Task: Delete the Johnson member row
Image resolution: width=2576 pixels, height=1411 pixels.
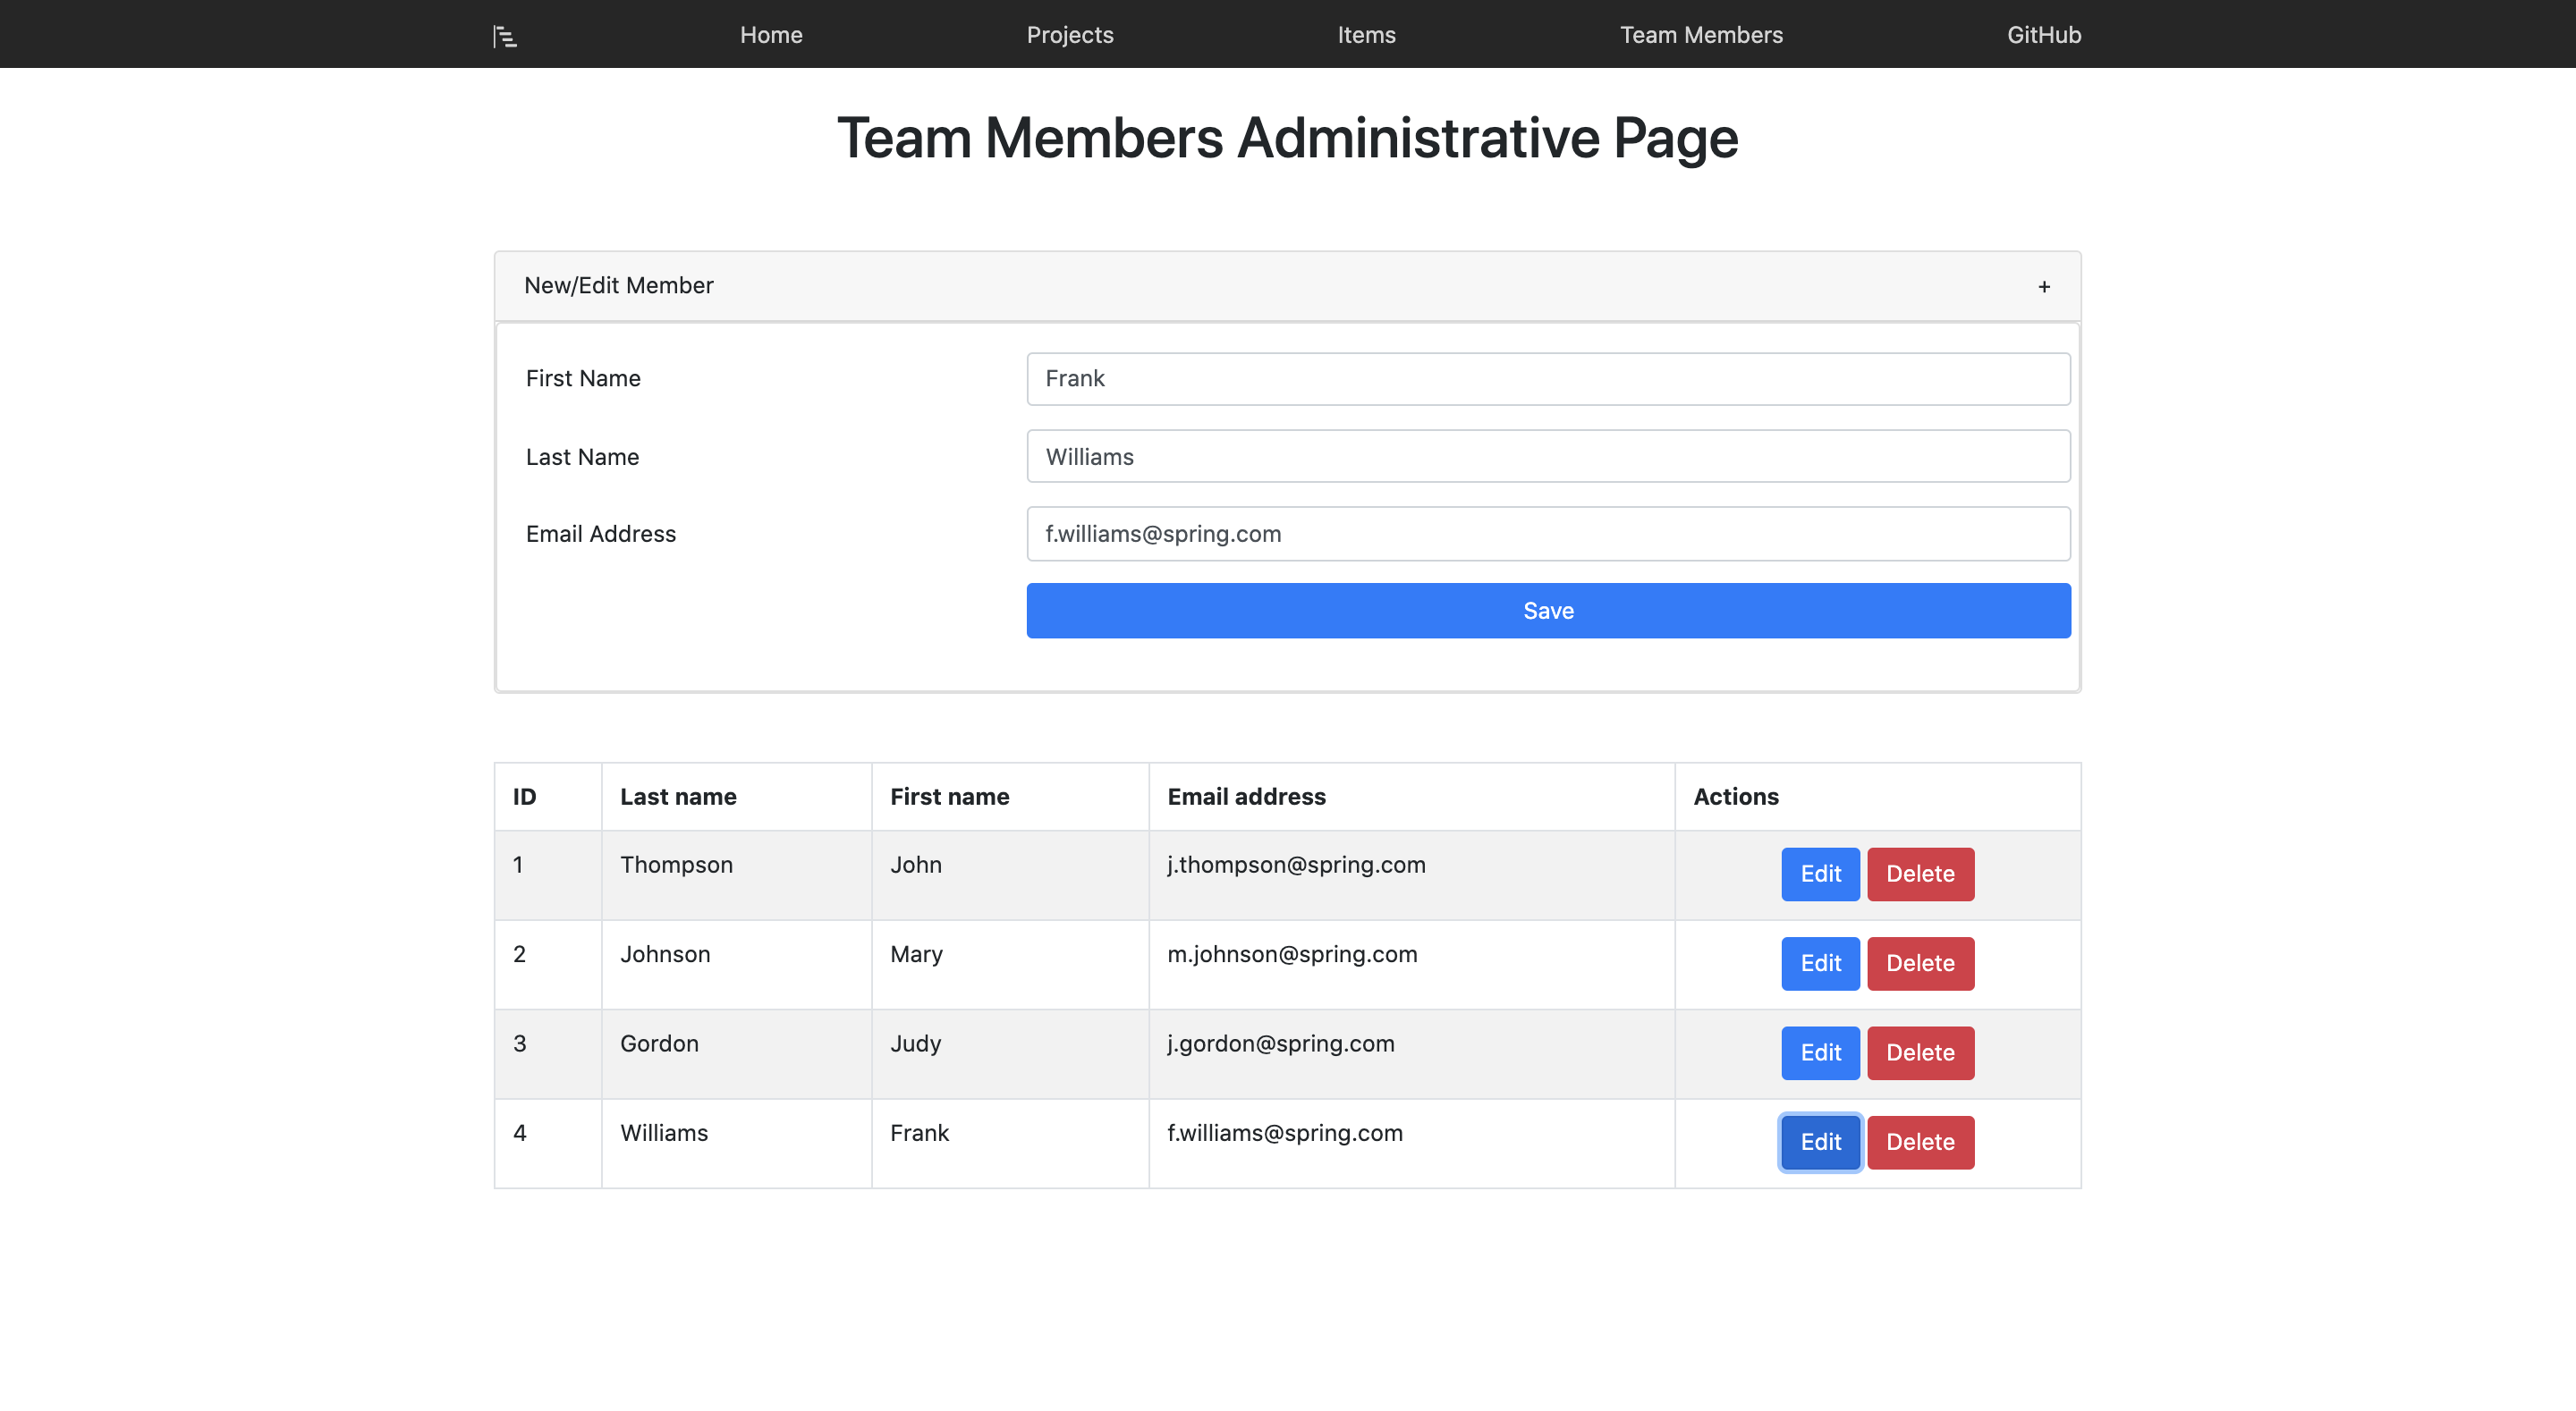Action: [1919, 963]
